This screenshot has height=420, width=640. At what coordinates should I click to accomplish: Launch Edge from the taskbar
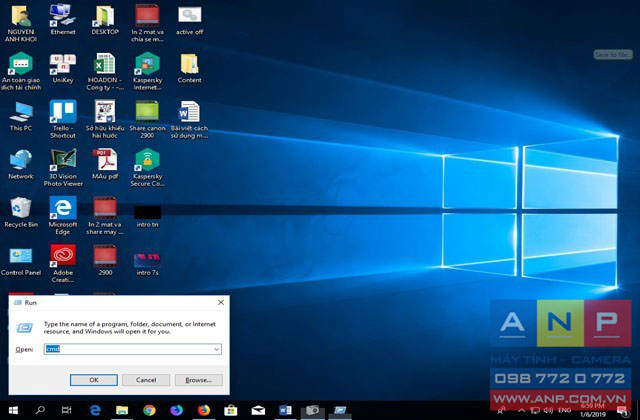tap(95, 410)
